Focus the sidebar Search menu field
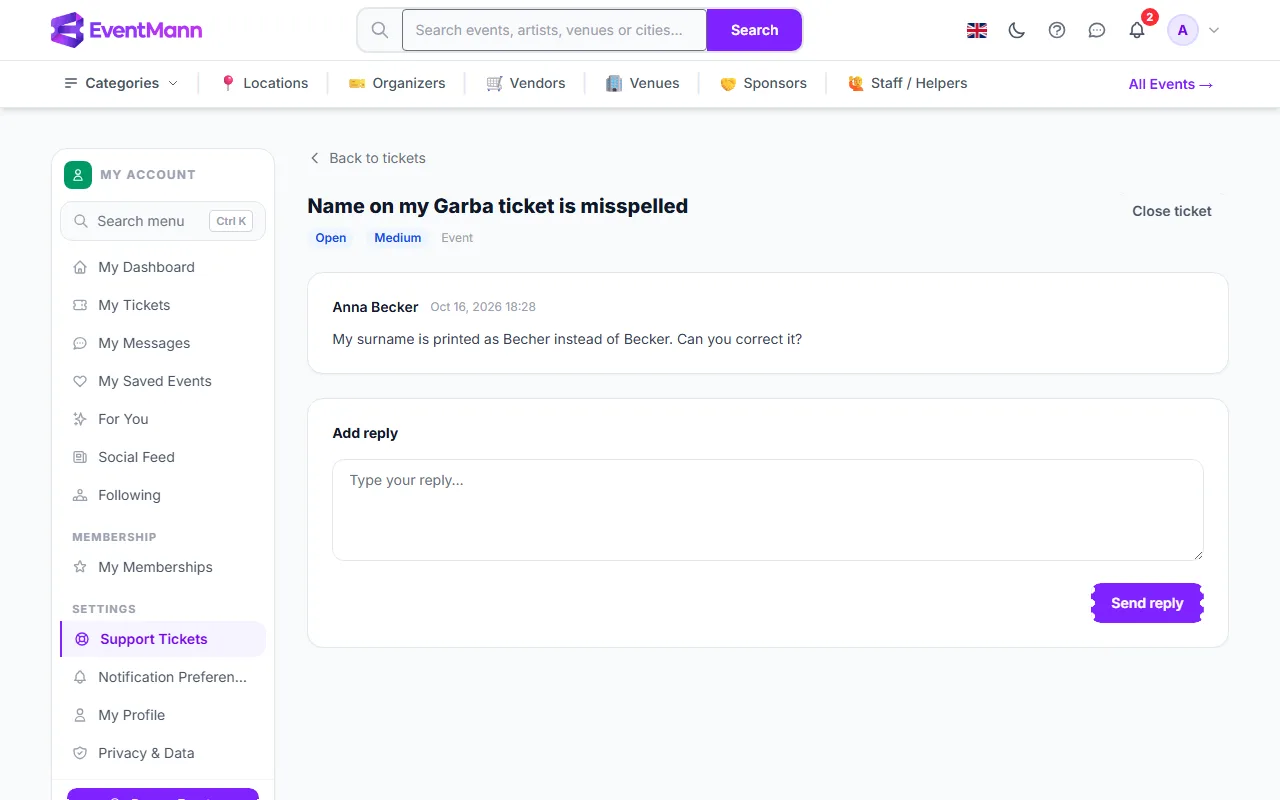This screenshot has width=1280, height=800. pyautogui.click(x=163, y=221)
